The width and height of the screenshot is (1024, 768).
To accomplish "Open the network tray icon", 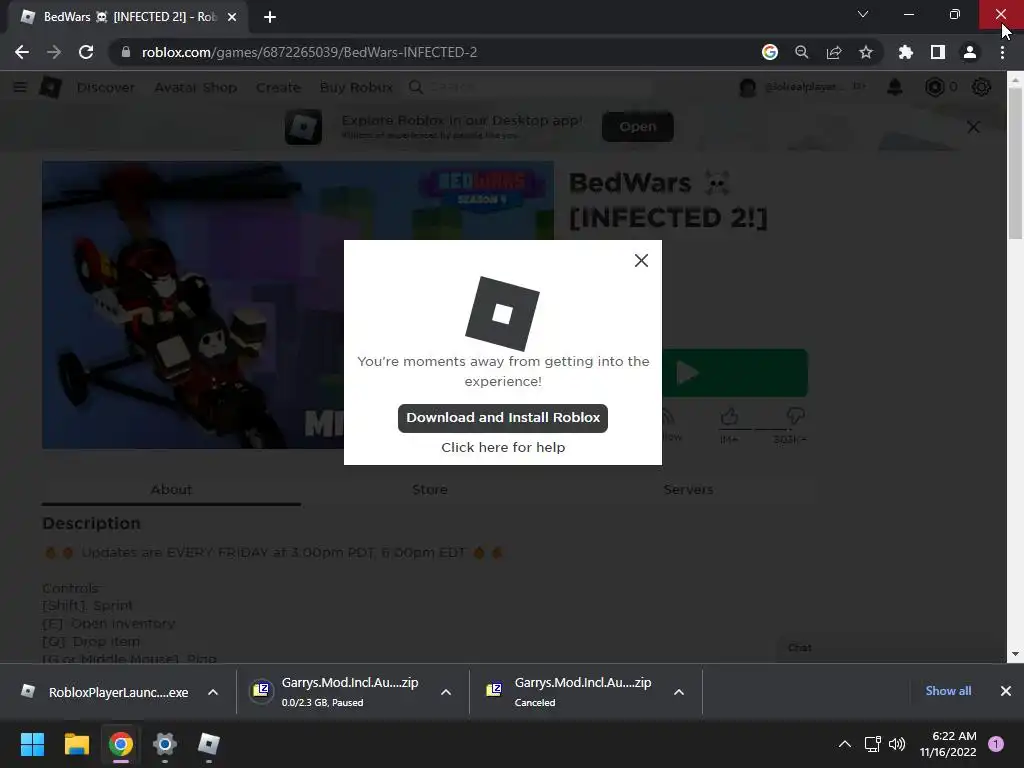I will click(872, 744).
